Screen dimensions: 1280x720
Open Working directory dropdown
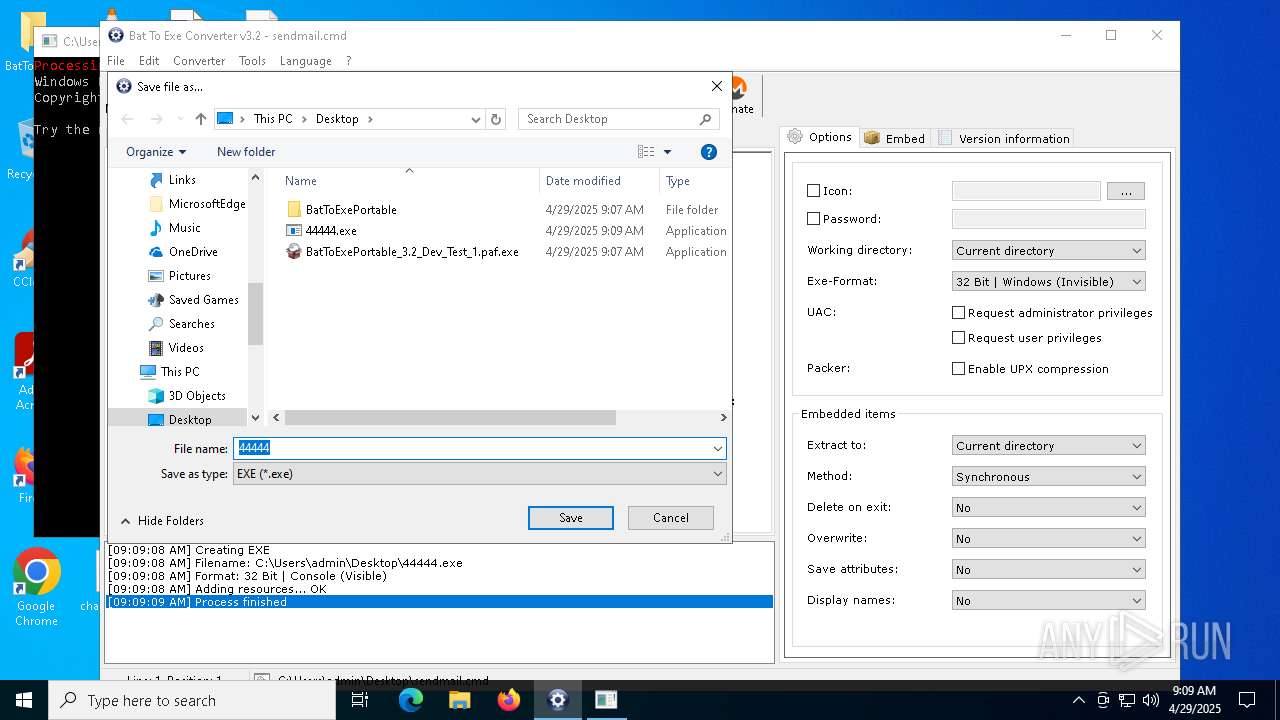(1048, 251)
